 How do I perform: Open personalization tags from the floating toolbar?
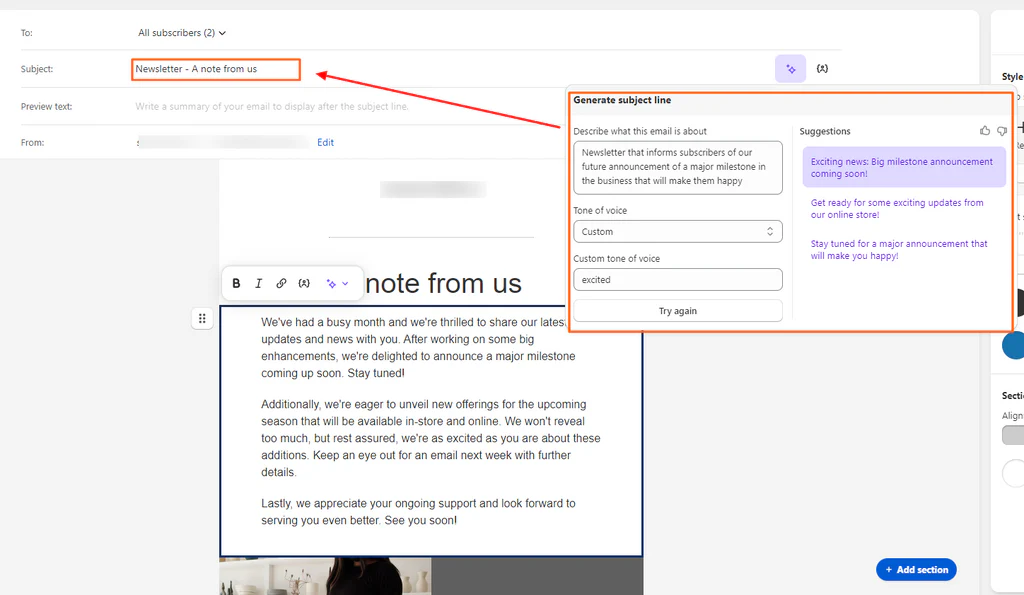click(305, 283)
